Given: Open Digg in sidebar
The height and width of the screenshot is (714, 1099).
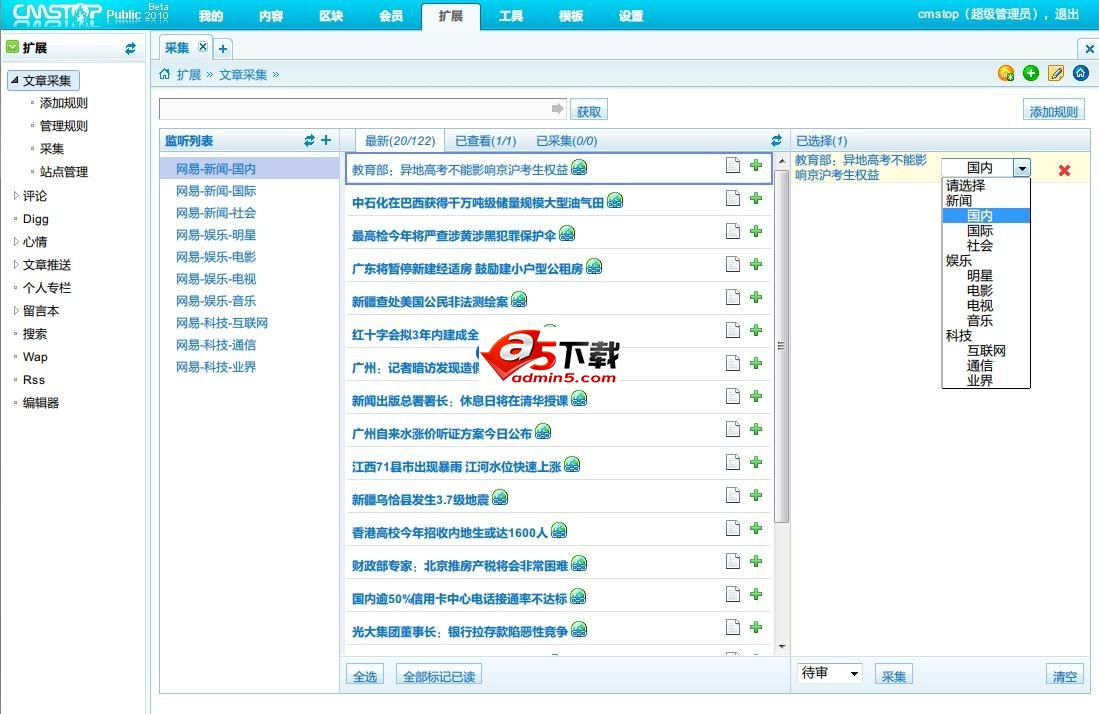Looking at the screenshot, I should click(x=36, y=219).
